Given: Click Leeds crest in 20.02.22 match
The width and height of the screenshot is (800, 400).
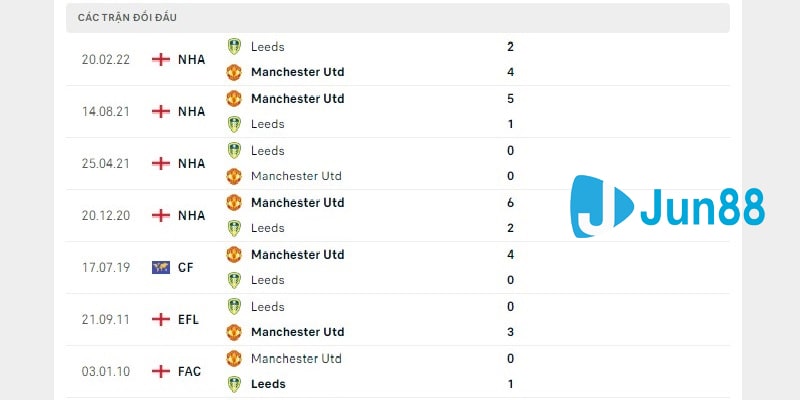Looking at the screenshot, I should point(234,46).
